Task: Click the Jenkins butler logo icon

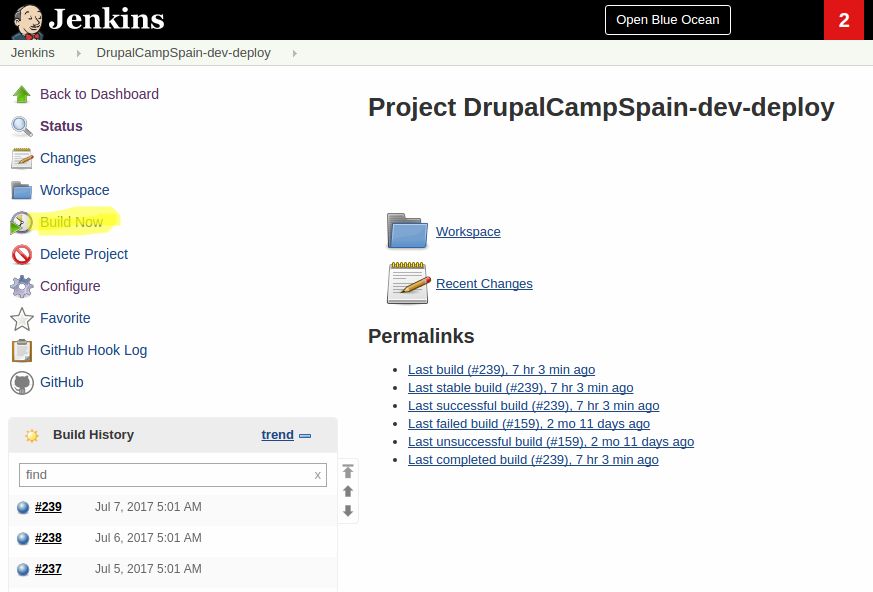Action: click(28, 21)
